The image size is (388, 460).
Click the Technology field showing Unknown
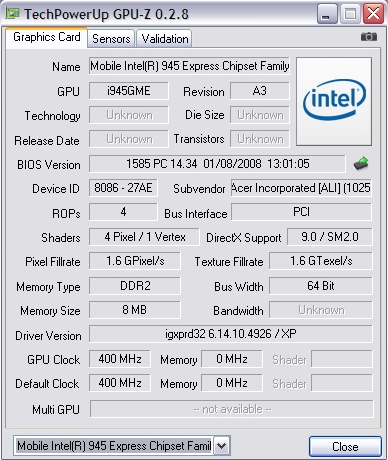tap(129, 115)
